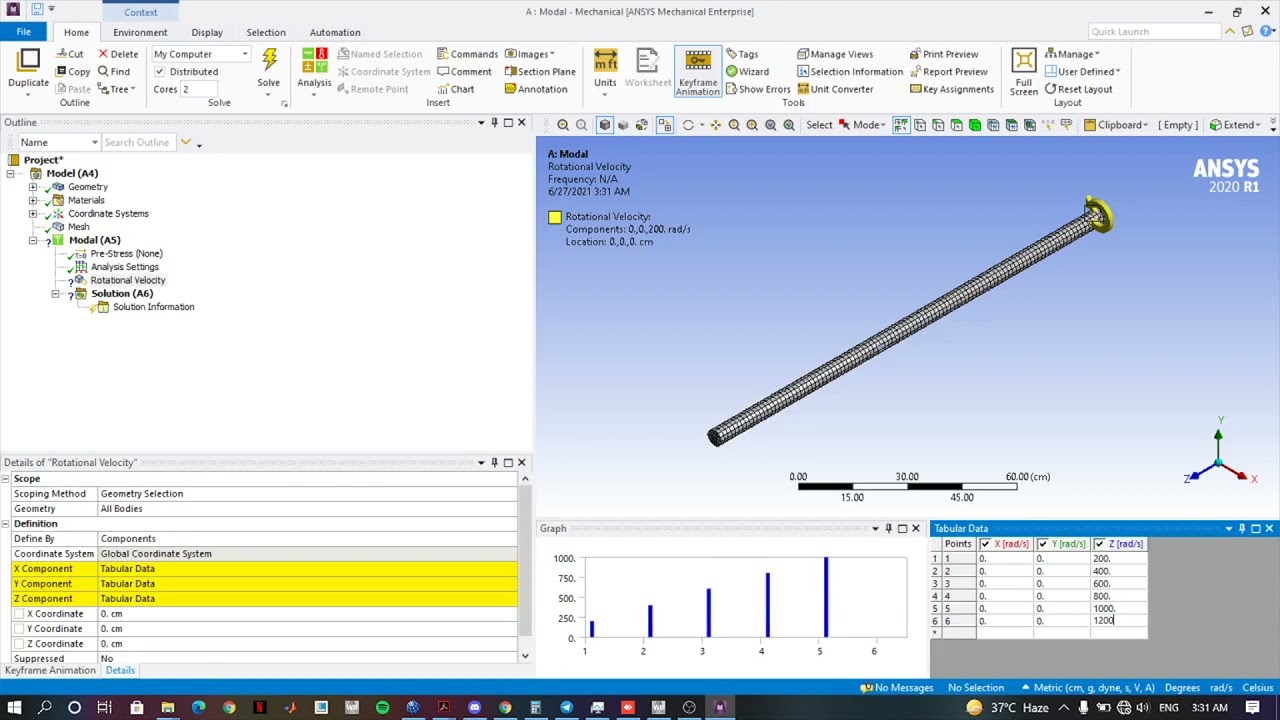
Task: Toggle X [rad/s] column checkbox in Tabular Data
Action: [985, 544]
